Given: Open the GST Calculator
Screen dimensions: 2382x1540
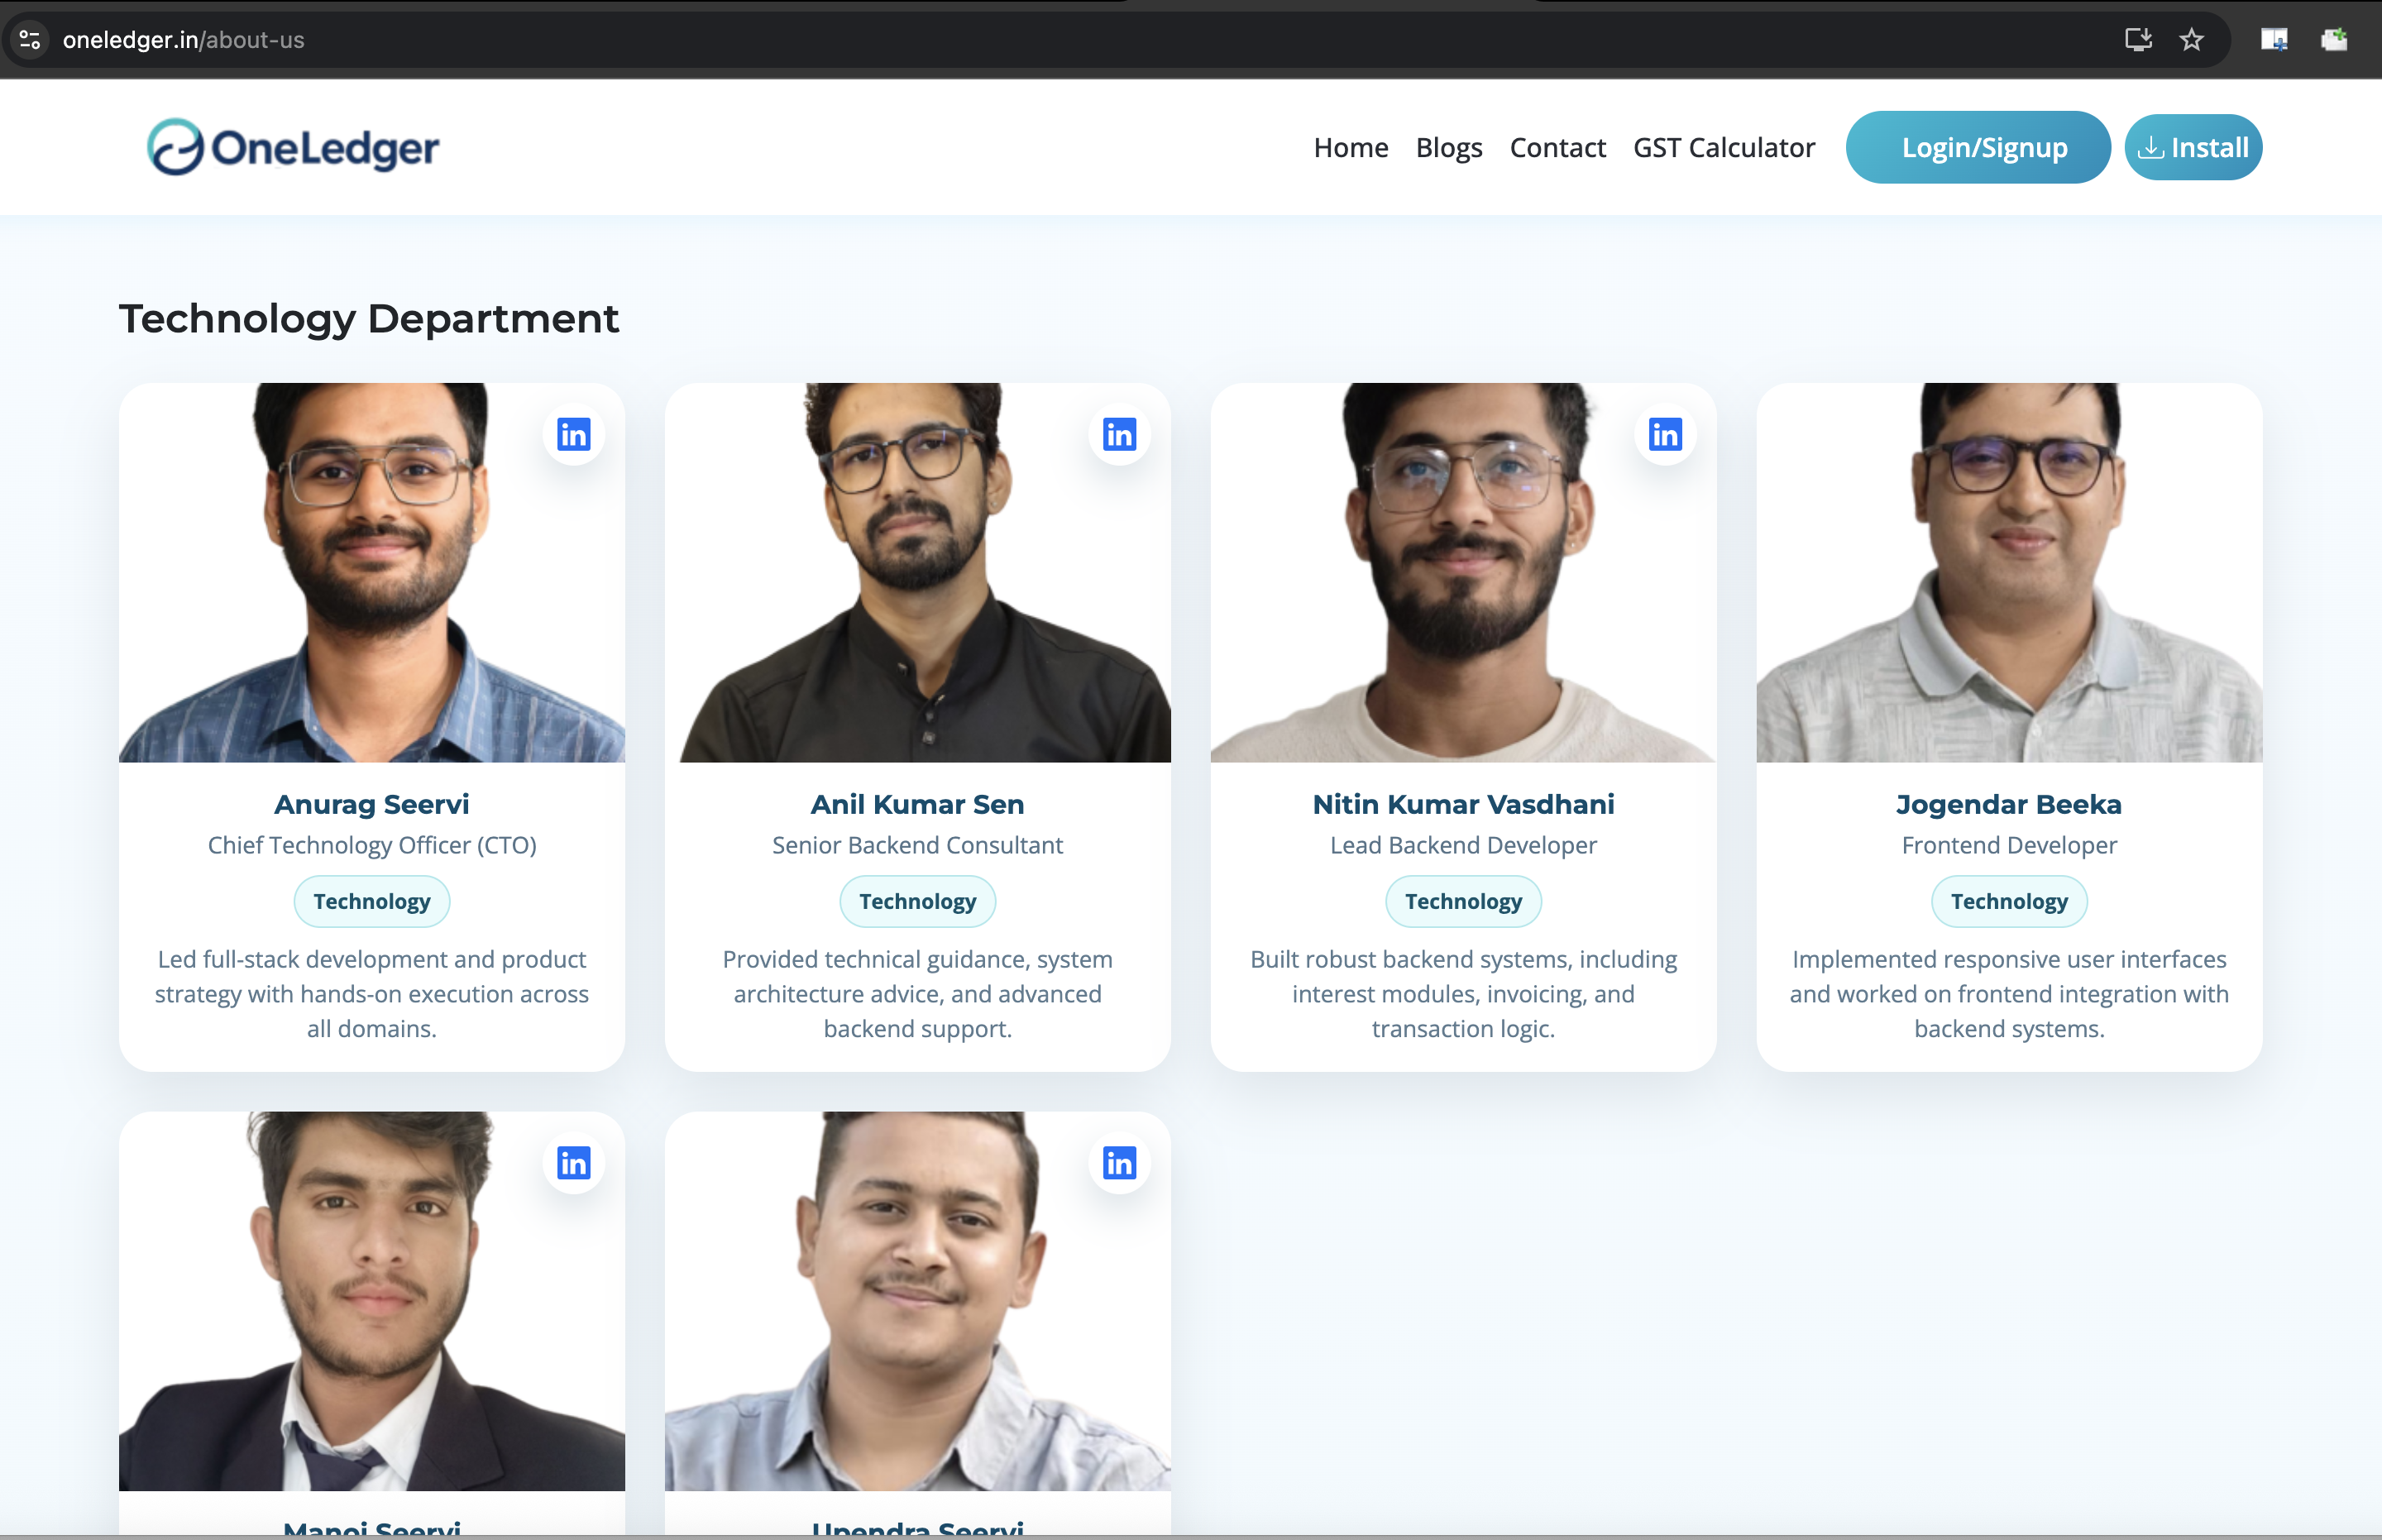Looking at the screenshot, I should point(1723,147).
